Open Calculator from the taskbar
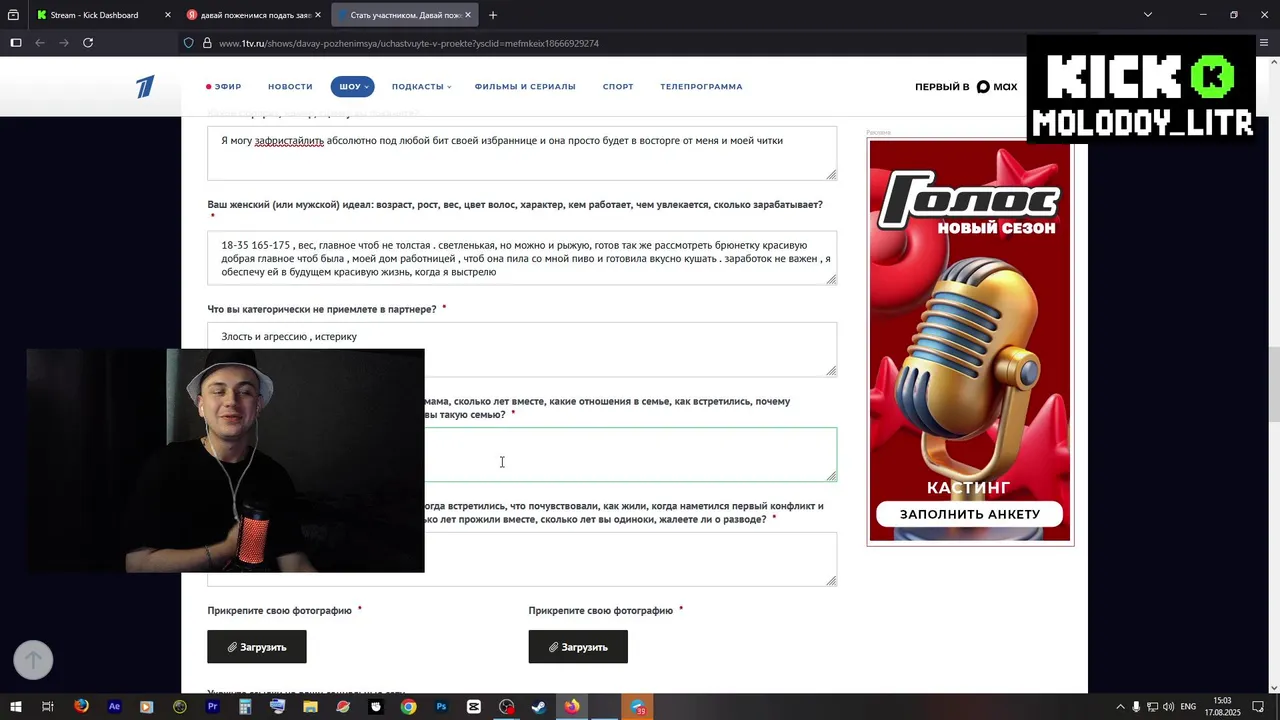The height and width of the screenshot is (720, 1280). pyautogui.click(x=245, y=706)
